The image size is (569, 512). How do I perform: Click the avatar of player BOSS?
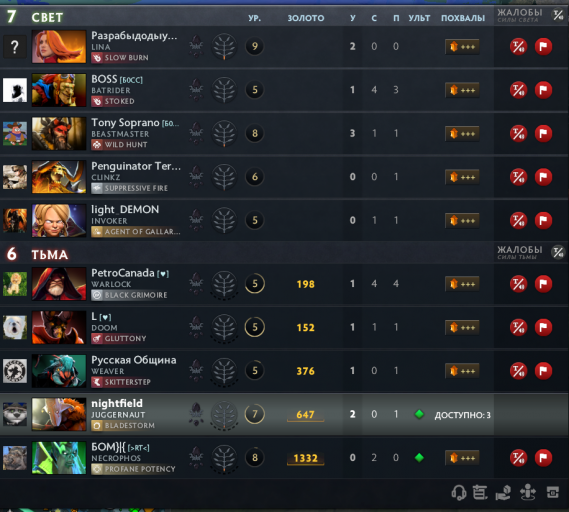pyautogui.click(x=15, y=90)
